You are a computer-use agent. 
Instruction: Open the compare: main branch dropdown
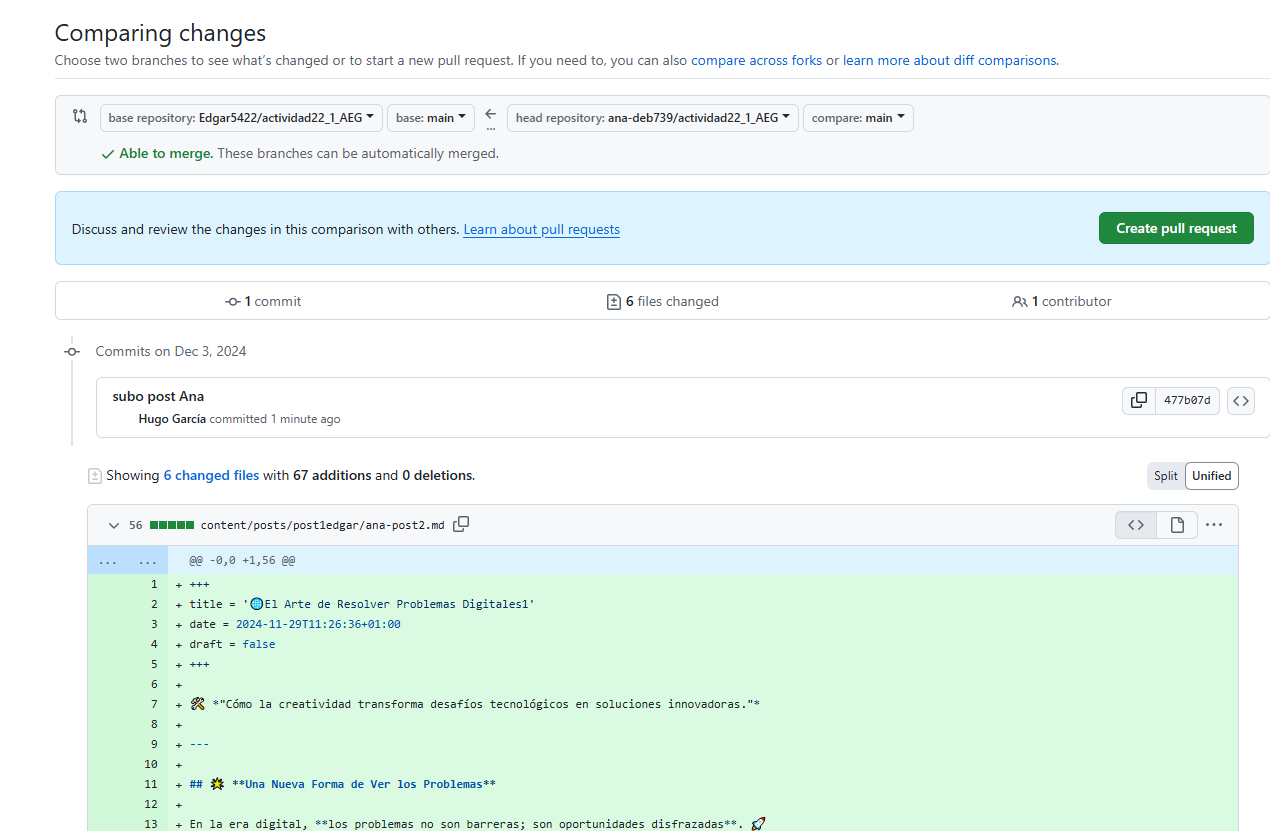(x=857, y=118)
